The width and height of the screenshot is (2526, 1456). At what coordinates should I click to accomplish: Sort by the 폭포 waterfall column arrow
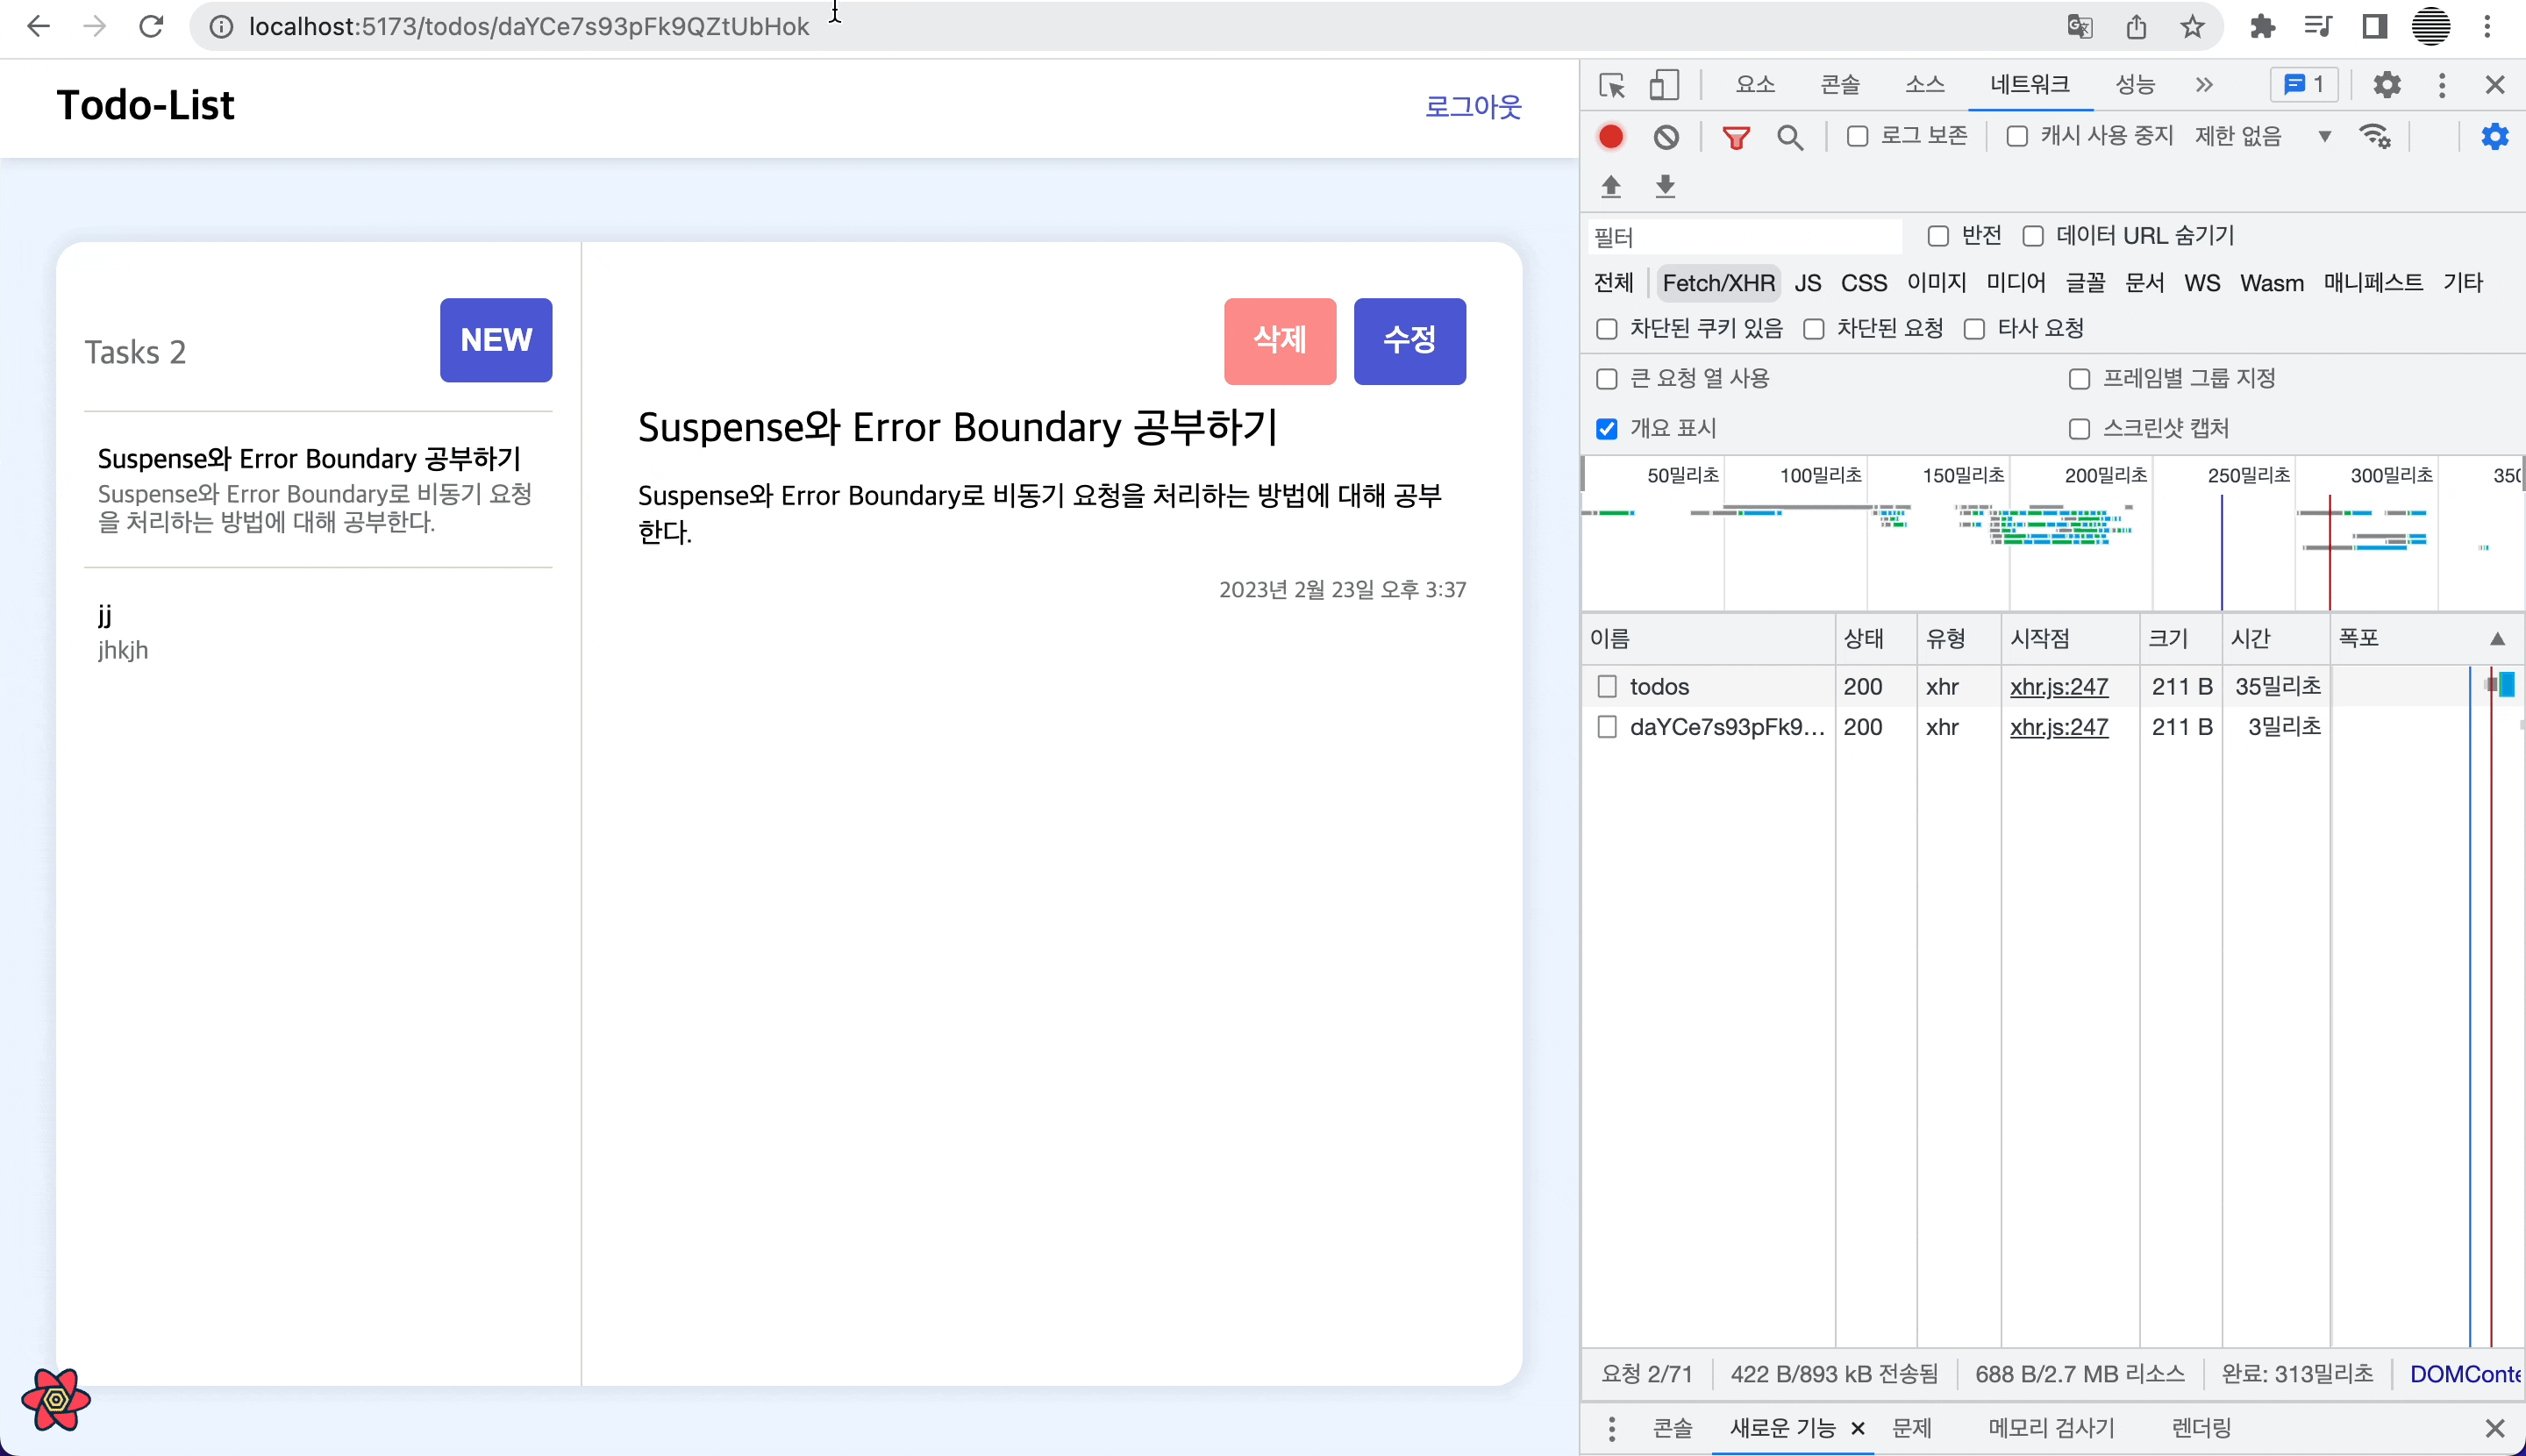tap(2497, 639)
